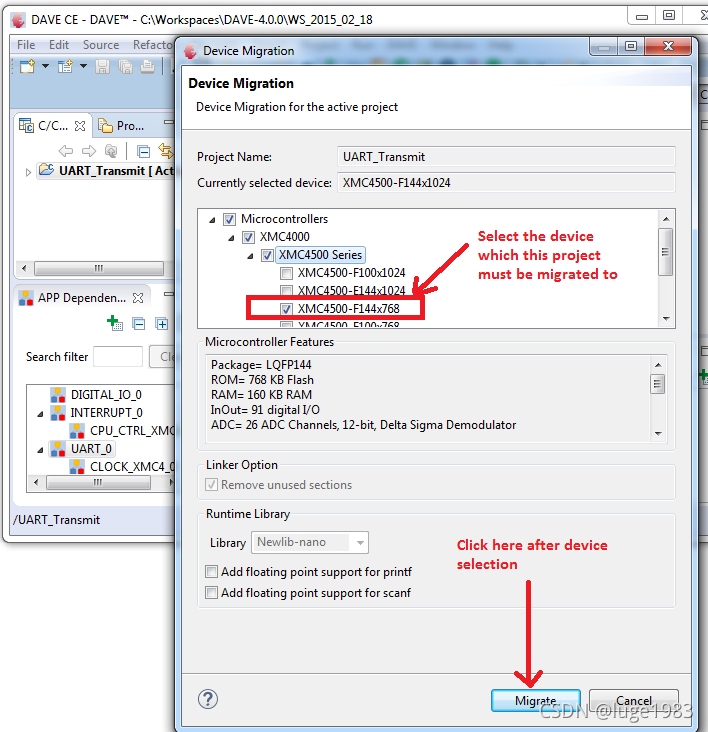Collapse the Microcontrollers tree node
The height and width of the screenshot is (732, 708).
point(212,219)
